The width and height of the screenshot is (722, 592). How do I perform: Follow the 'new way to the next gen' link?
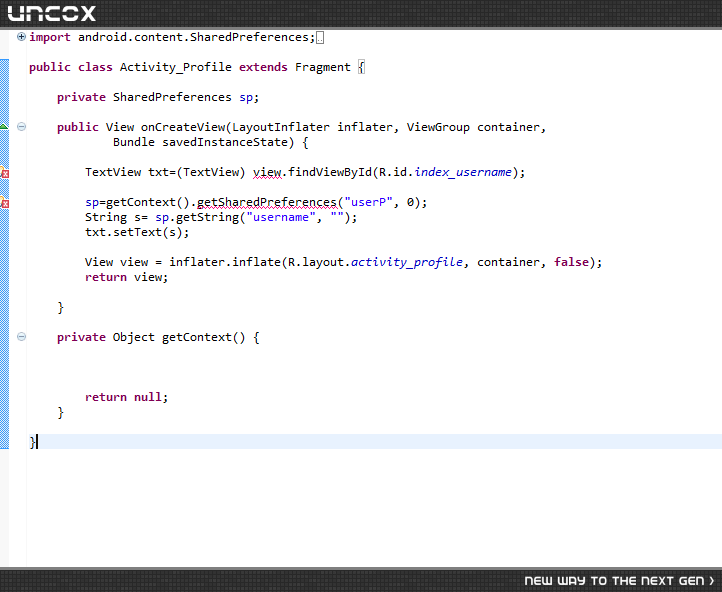(x=619, y=581)
